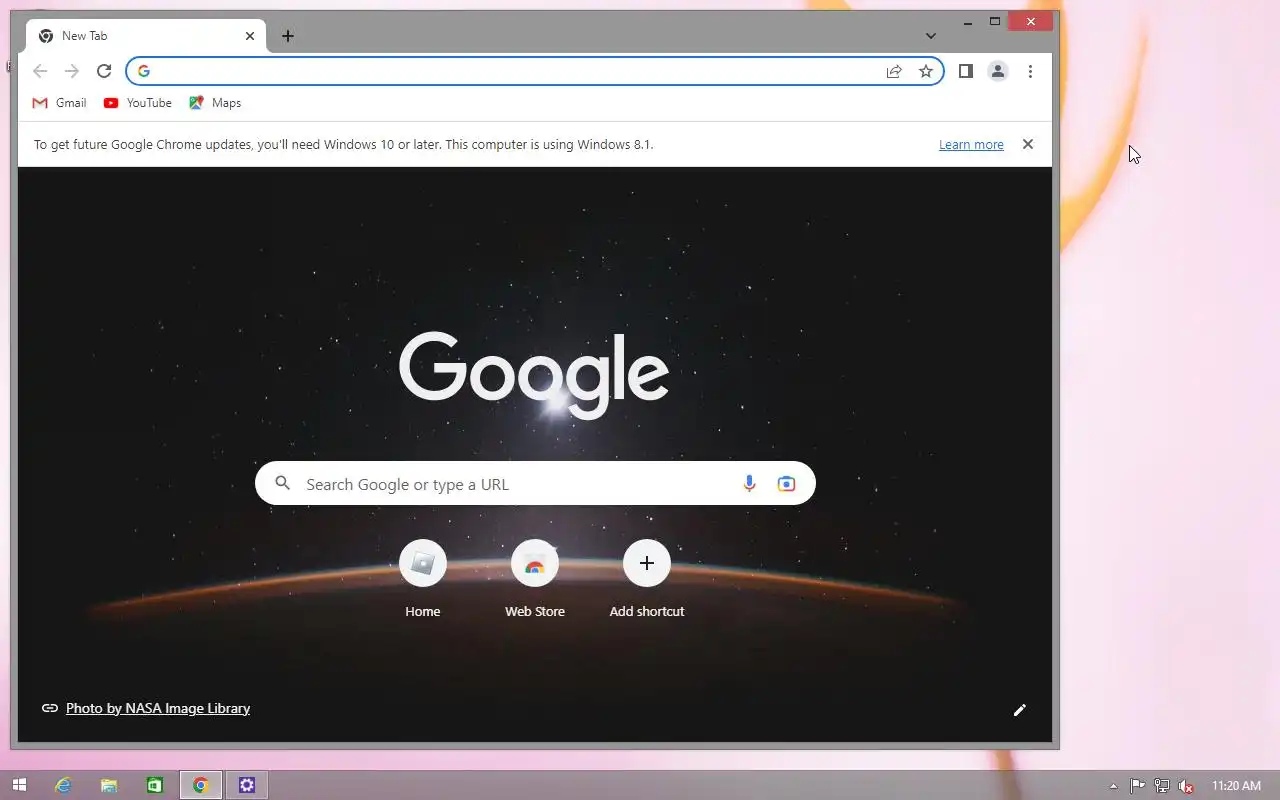Maximize the Chrome window
1280x800 pixels.
(x=995, y=21)
